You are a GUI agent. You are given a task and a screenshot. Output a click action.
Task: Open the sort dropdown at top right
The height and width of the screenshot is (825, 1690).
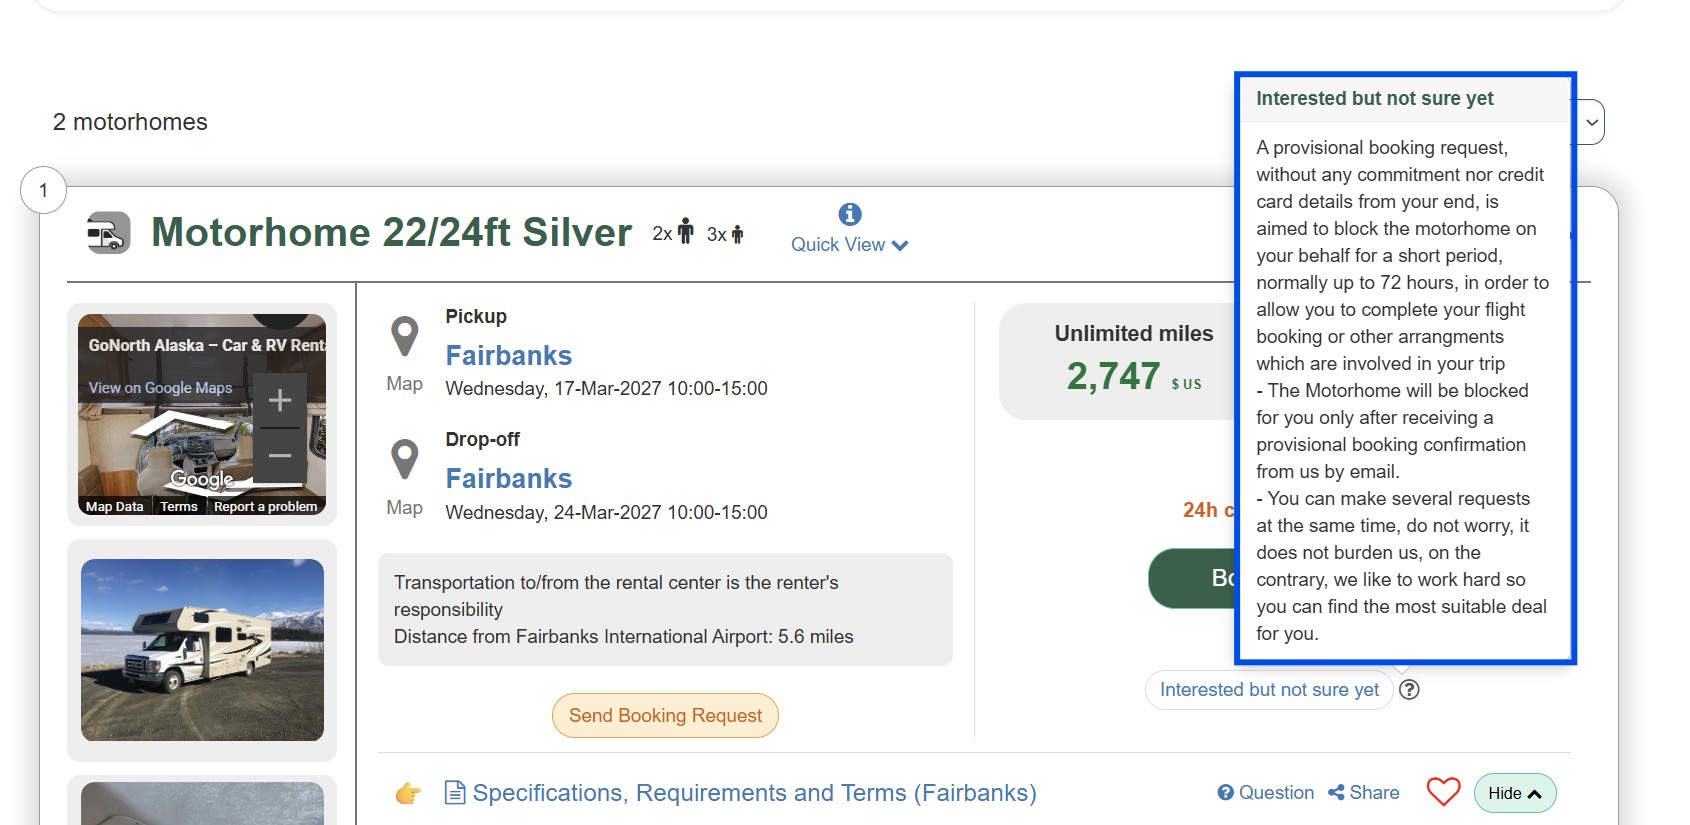coord(1591,123)
